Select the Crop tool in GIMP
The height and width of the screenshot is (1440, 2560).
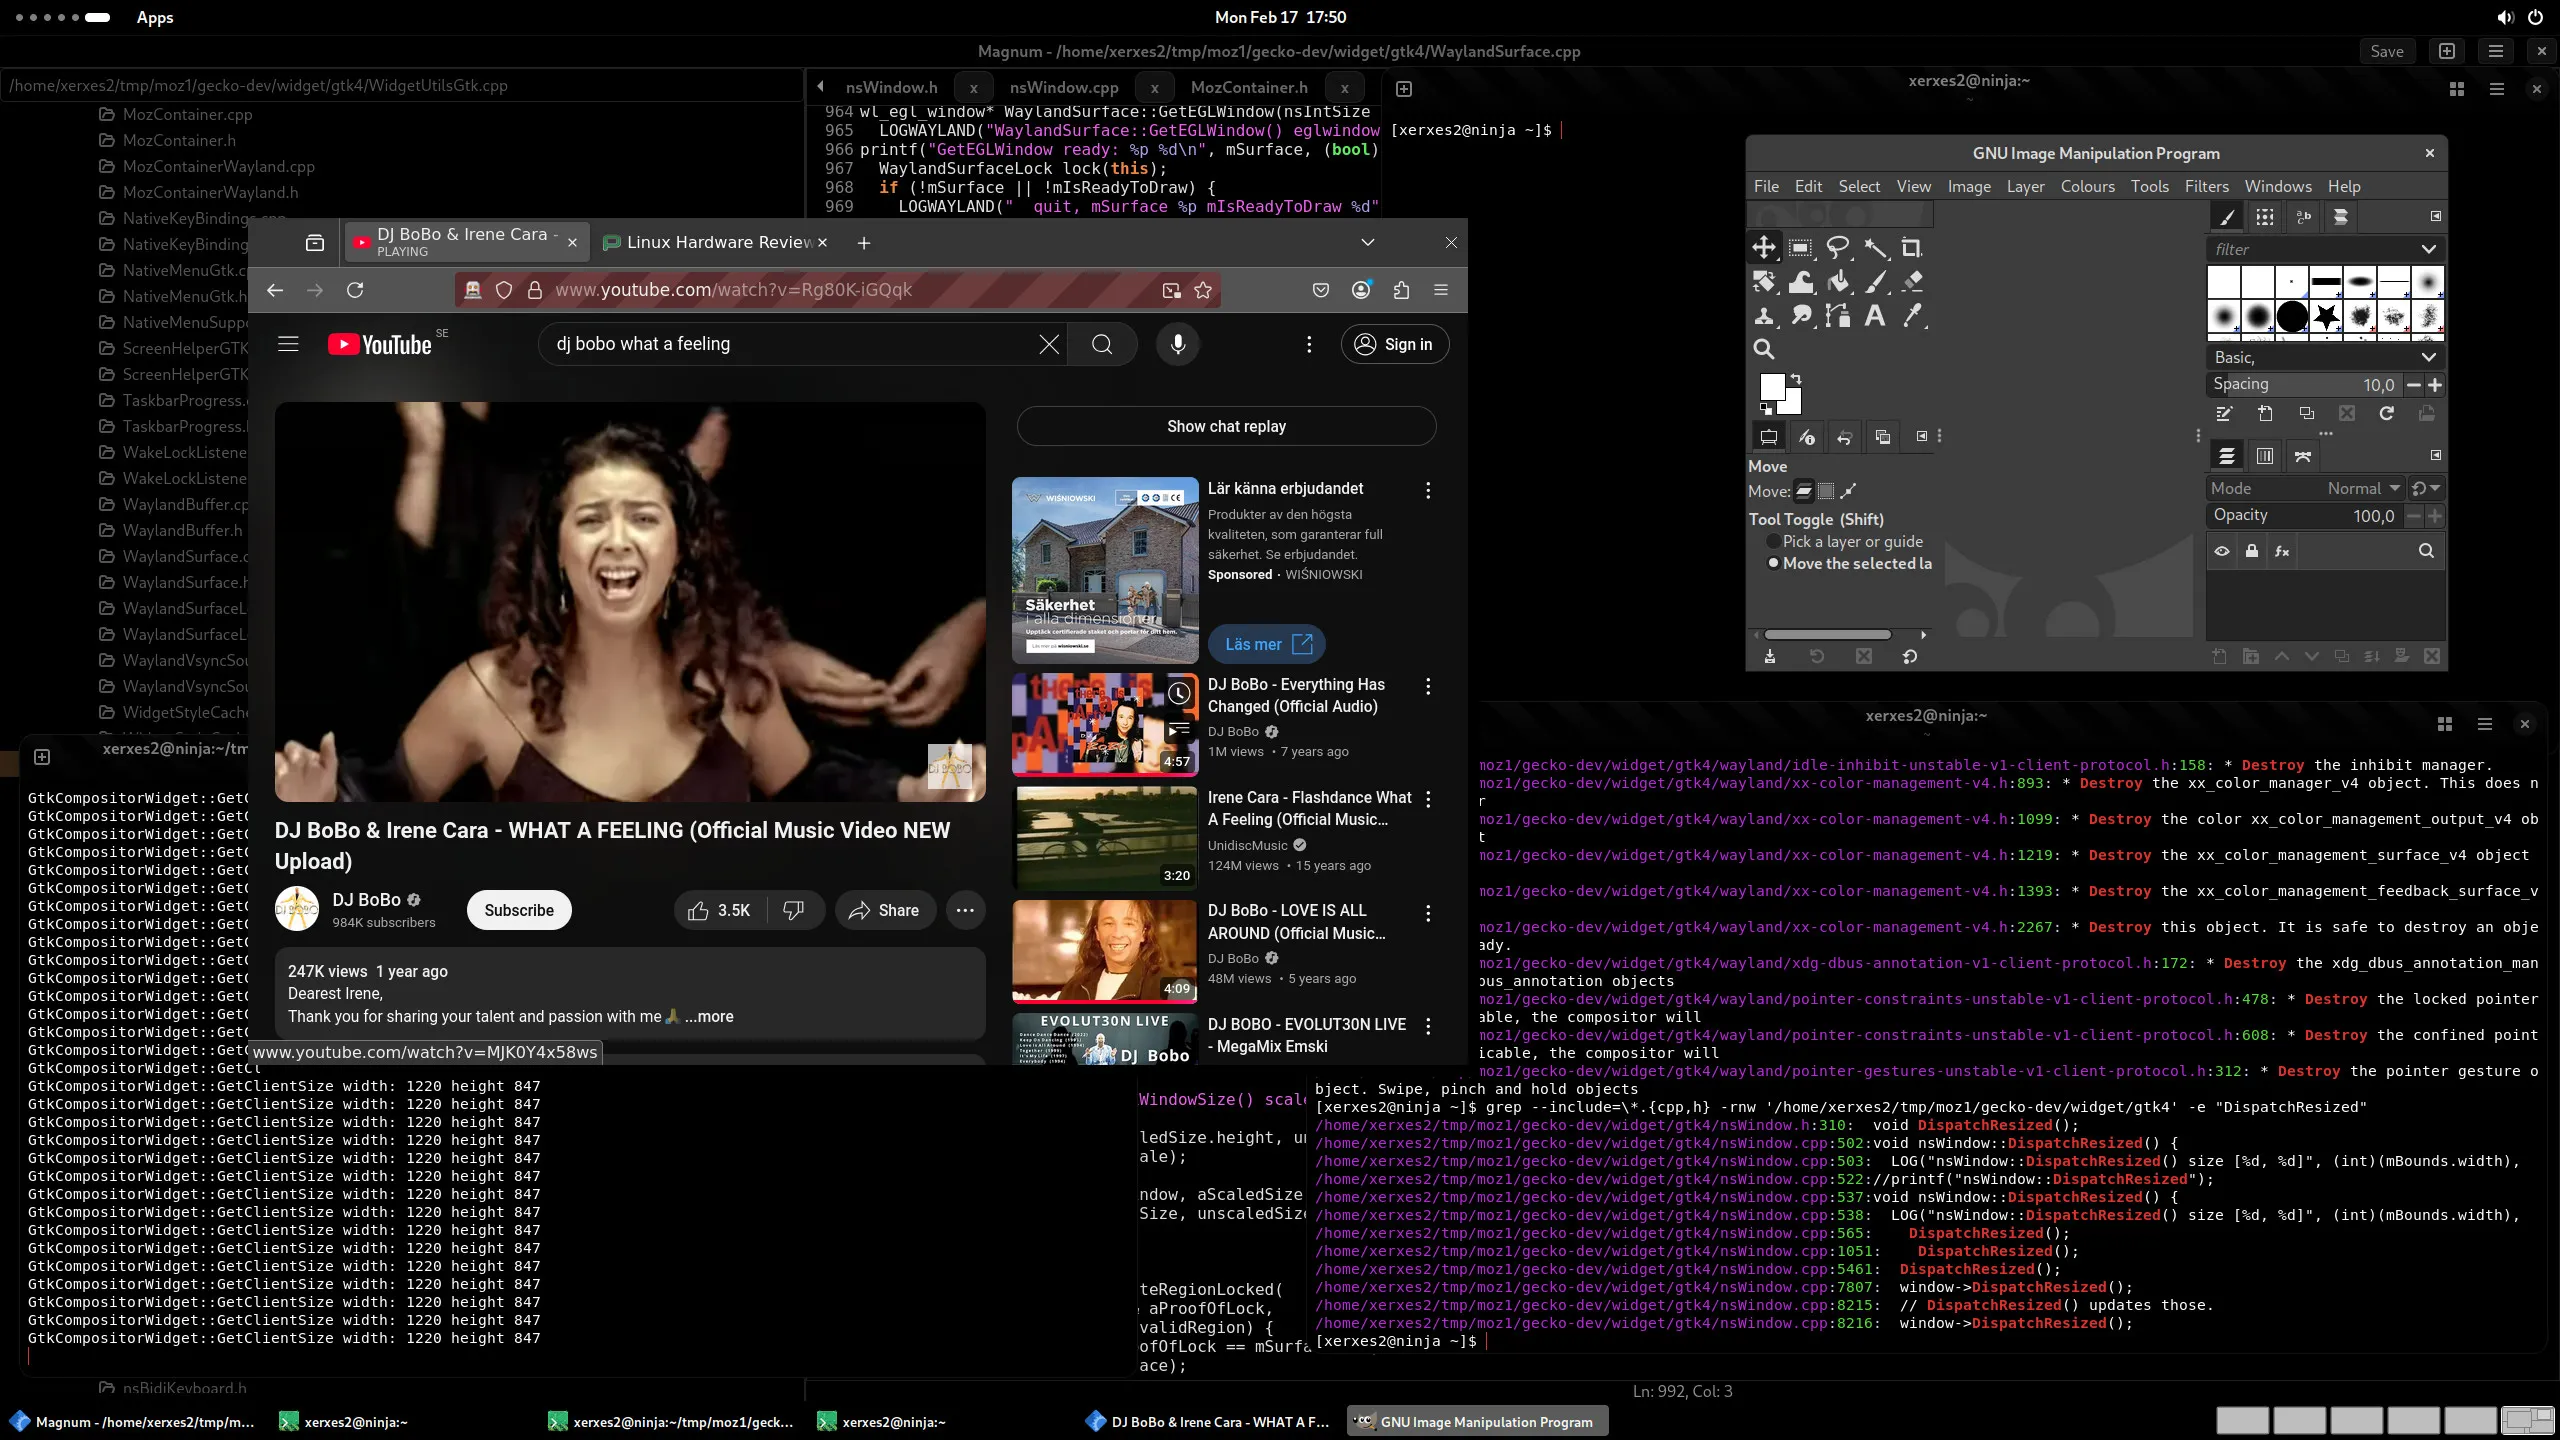click(1911, 247)
